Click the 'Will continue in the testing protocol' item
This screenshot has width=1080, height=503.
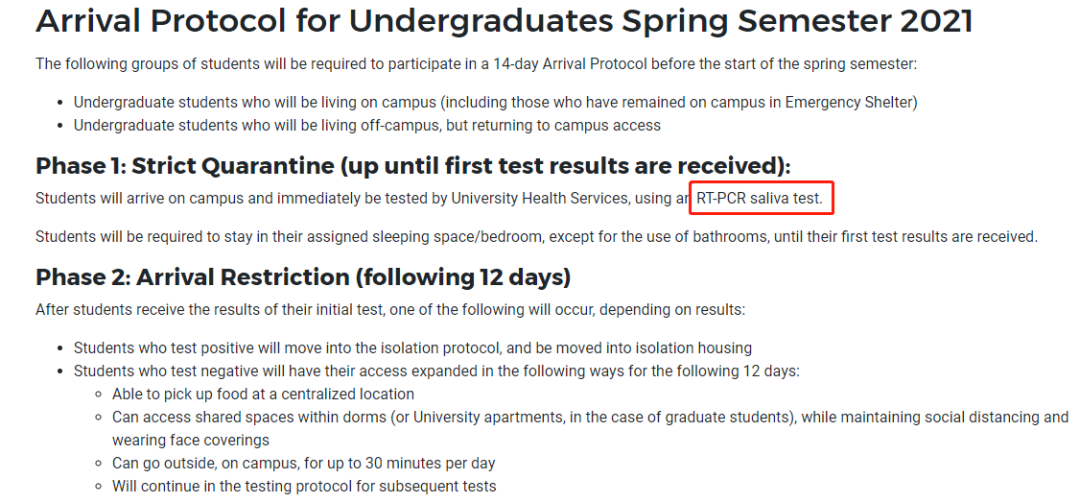304,486
